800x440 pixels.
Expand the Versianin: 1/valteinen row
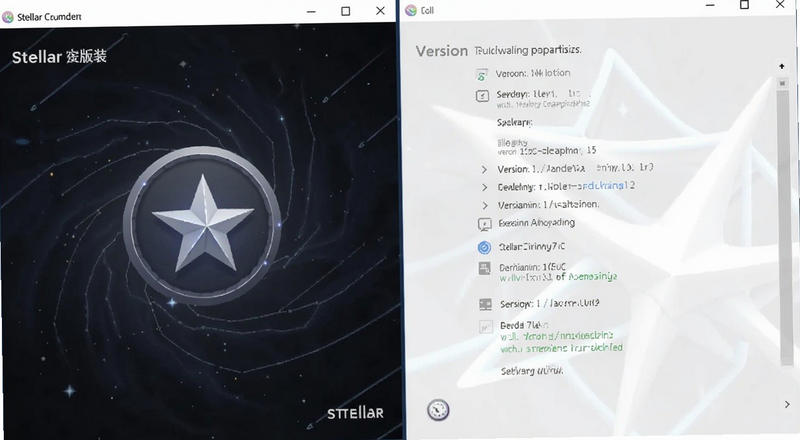click(x=484, y=205)
